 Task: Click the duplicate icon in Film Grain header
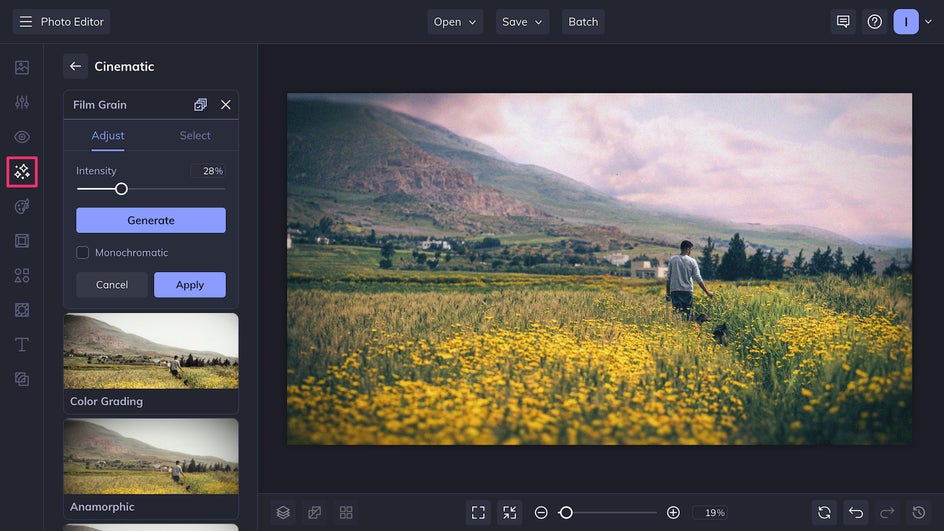click(x=200, y=105)
